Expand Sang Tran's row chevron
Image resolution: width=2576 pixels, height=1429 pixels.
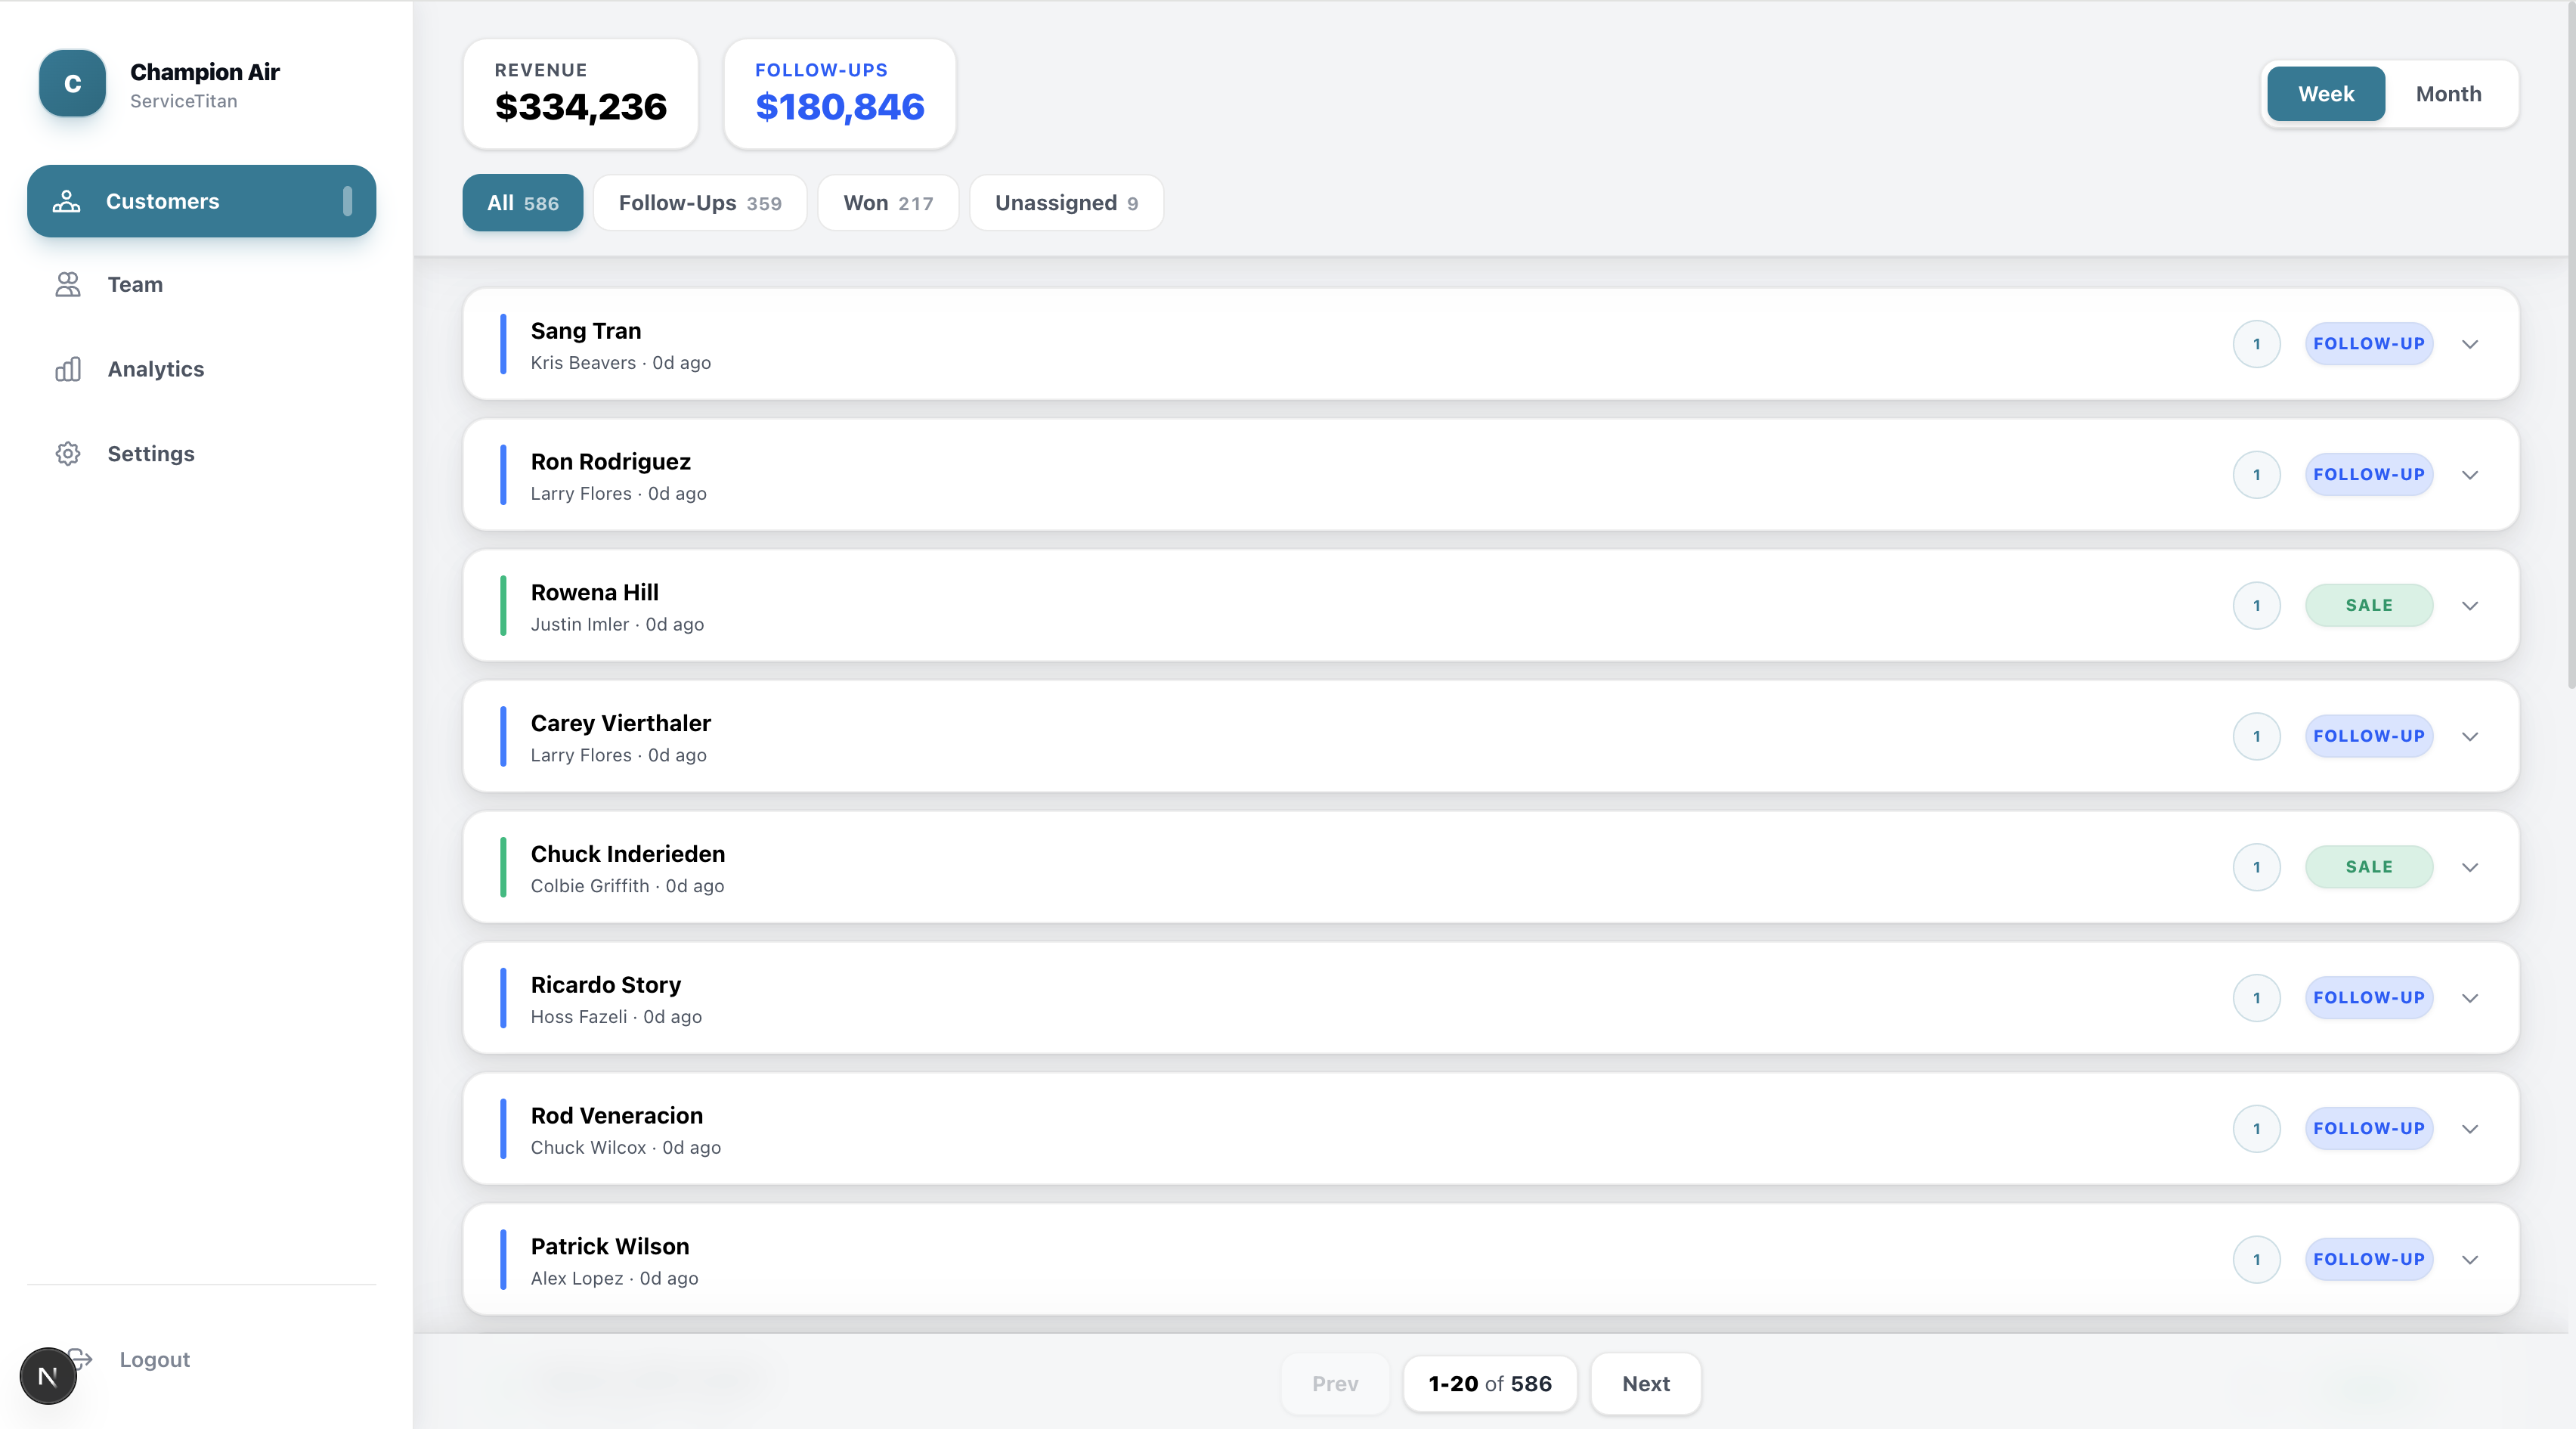[2470, 344]
